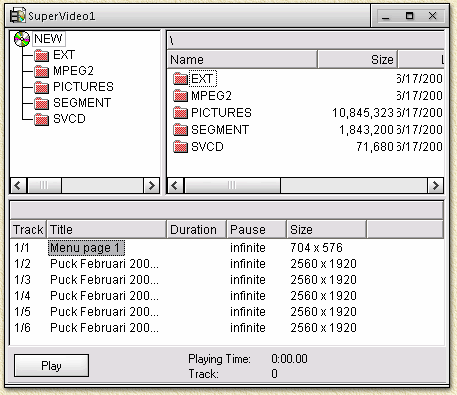The width and height of the screenshot is (457, 395).
Task: Select the Menu page 1 title
Action: 86,248
